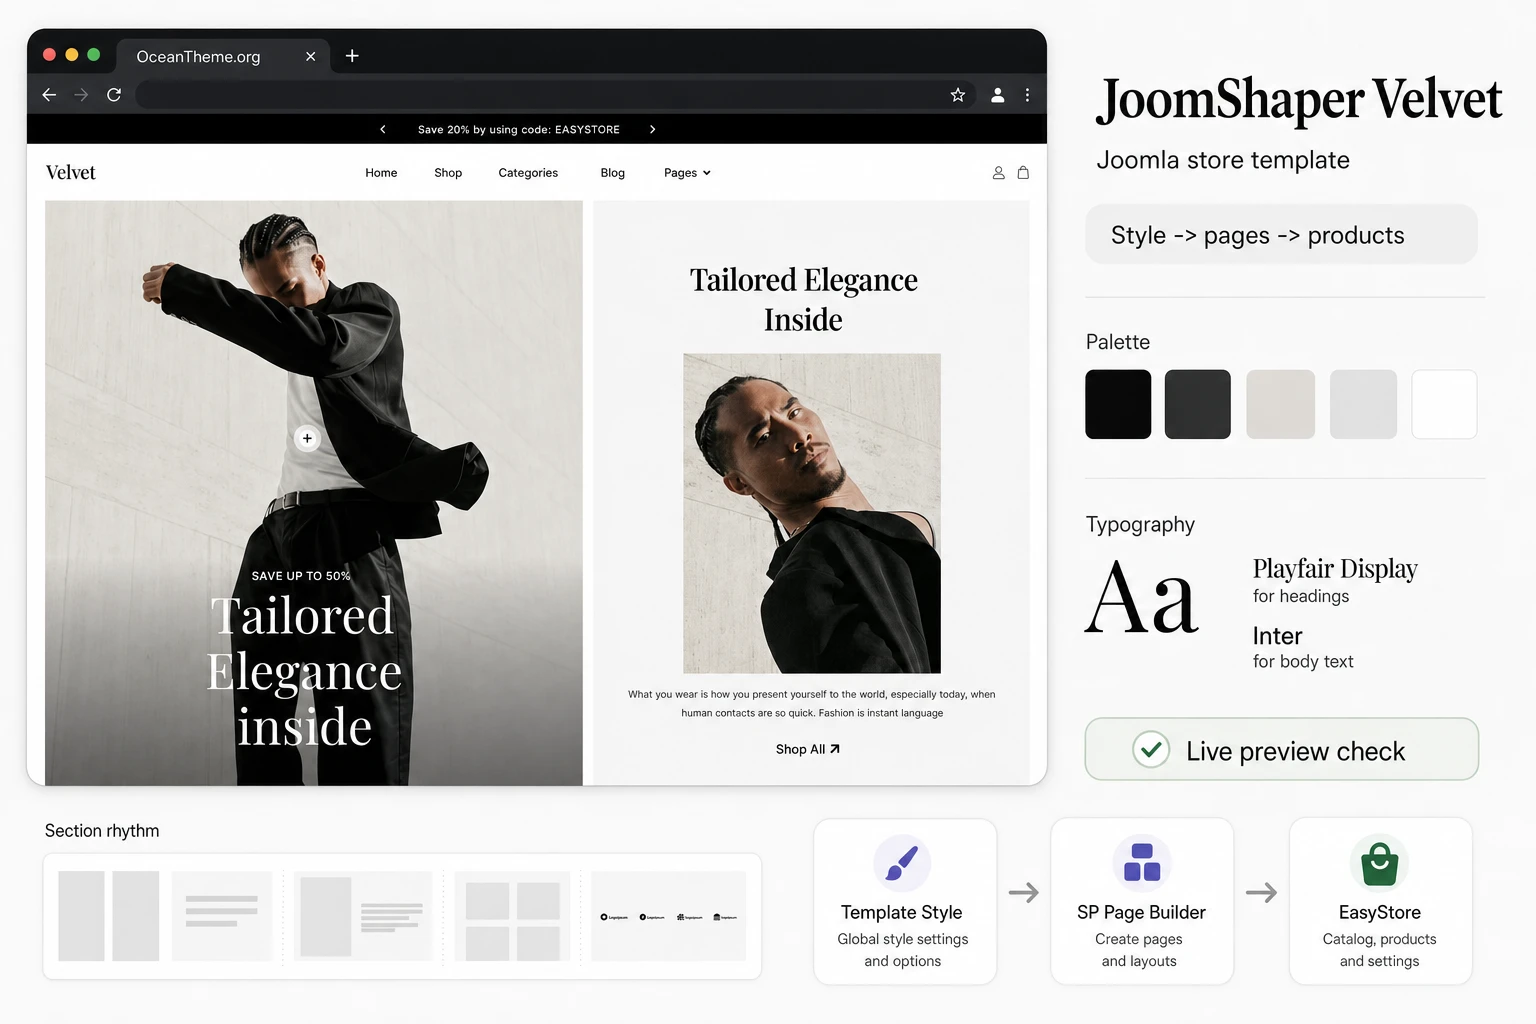Click the Template Style brush icon
This screenshot has height=1024, width=1536.
(902, 863)
